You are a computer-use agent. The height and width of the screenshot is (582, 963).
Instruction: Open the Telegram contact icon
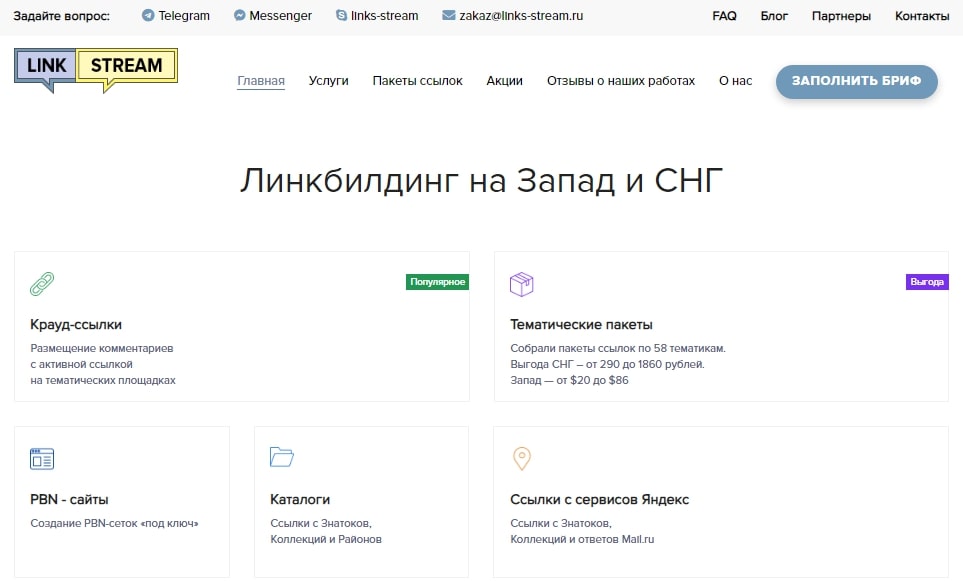click(x=148, y=15)
